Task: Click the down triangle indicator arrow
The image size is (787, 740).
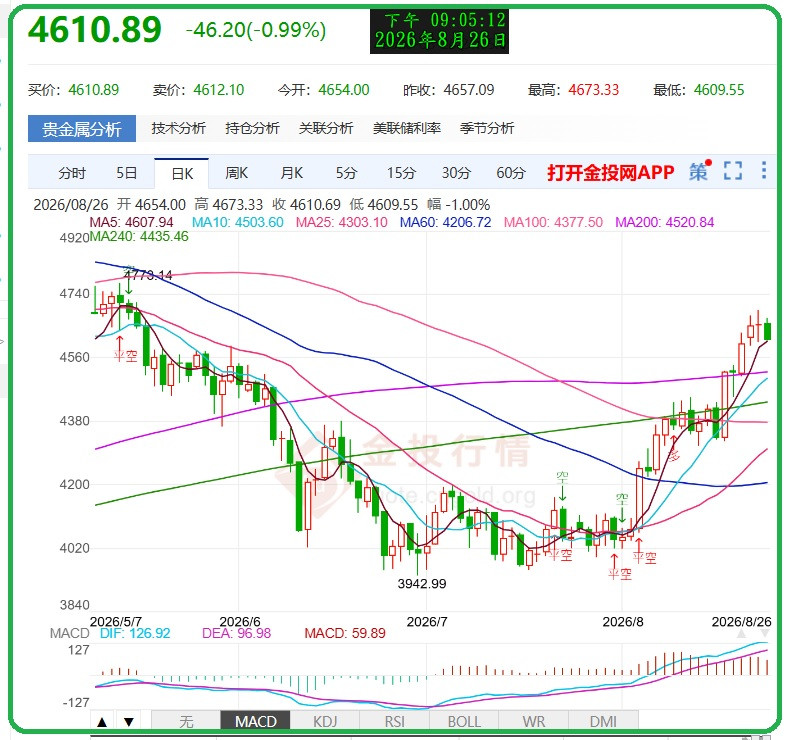Action: [129, 722]
